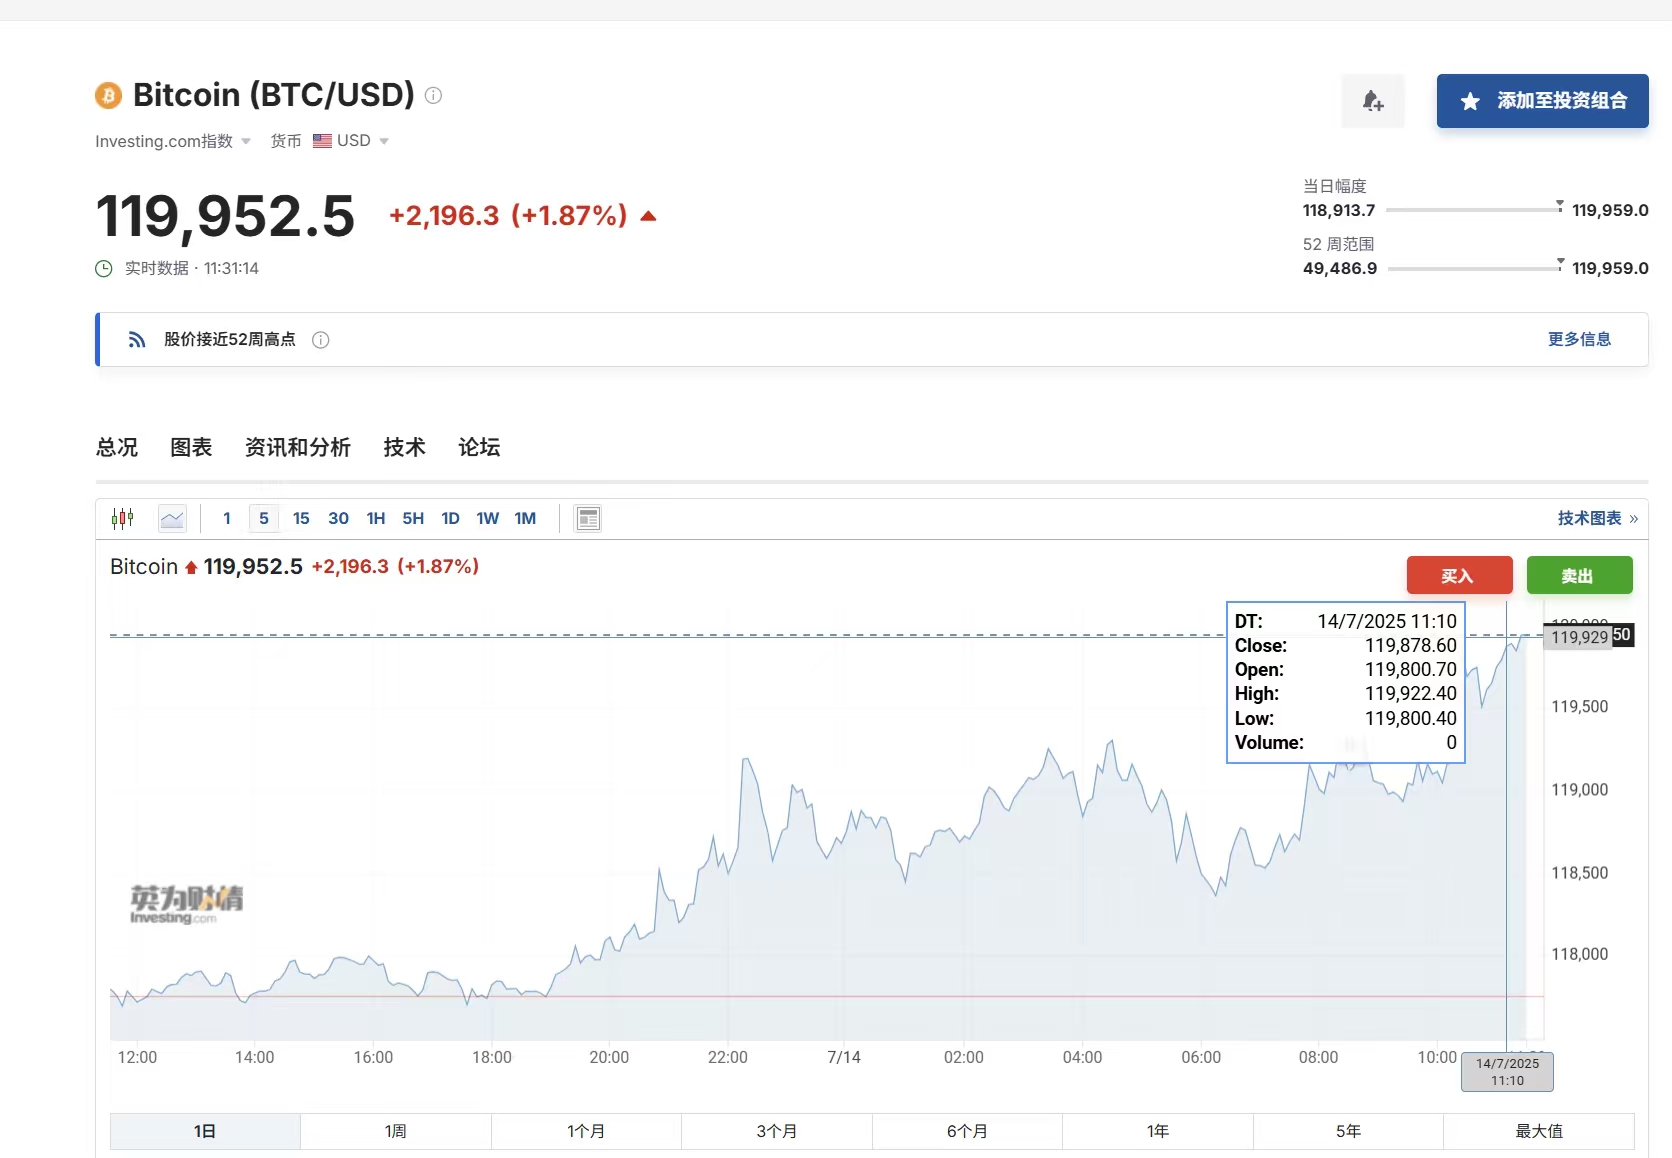Select the 最大值 range tab
Screen dimensions: 1672x1158
(x=1539, y=1131)
